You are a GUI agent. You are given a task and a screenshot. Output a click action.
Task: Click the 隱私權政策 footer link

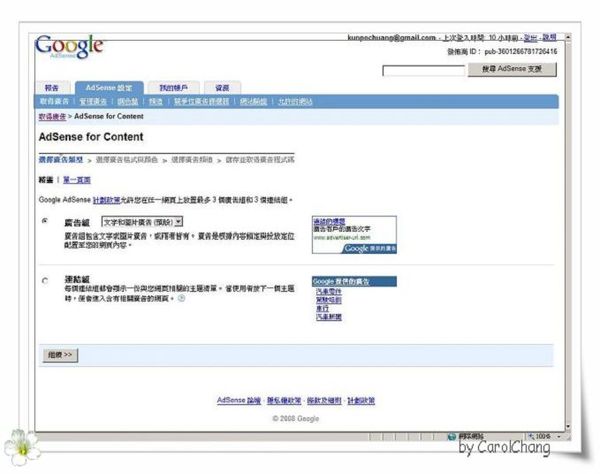(x=284, y=401)
